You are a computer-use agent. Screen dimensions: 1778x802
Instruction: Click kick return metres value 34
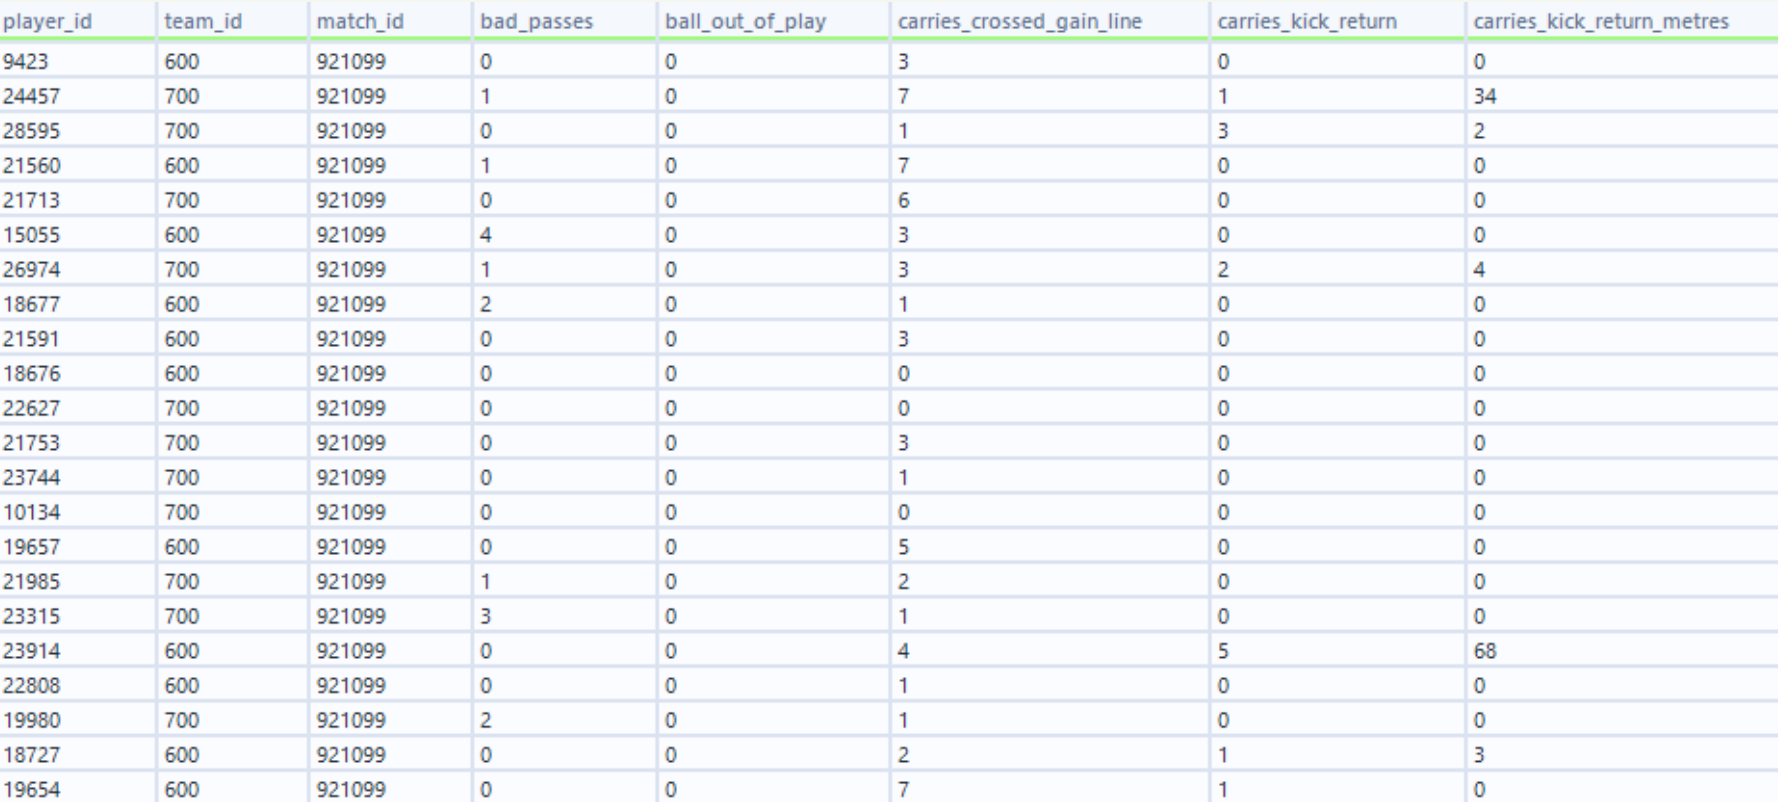(x=1622, y=96)
